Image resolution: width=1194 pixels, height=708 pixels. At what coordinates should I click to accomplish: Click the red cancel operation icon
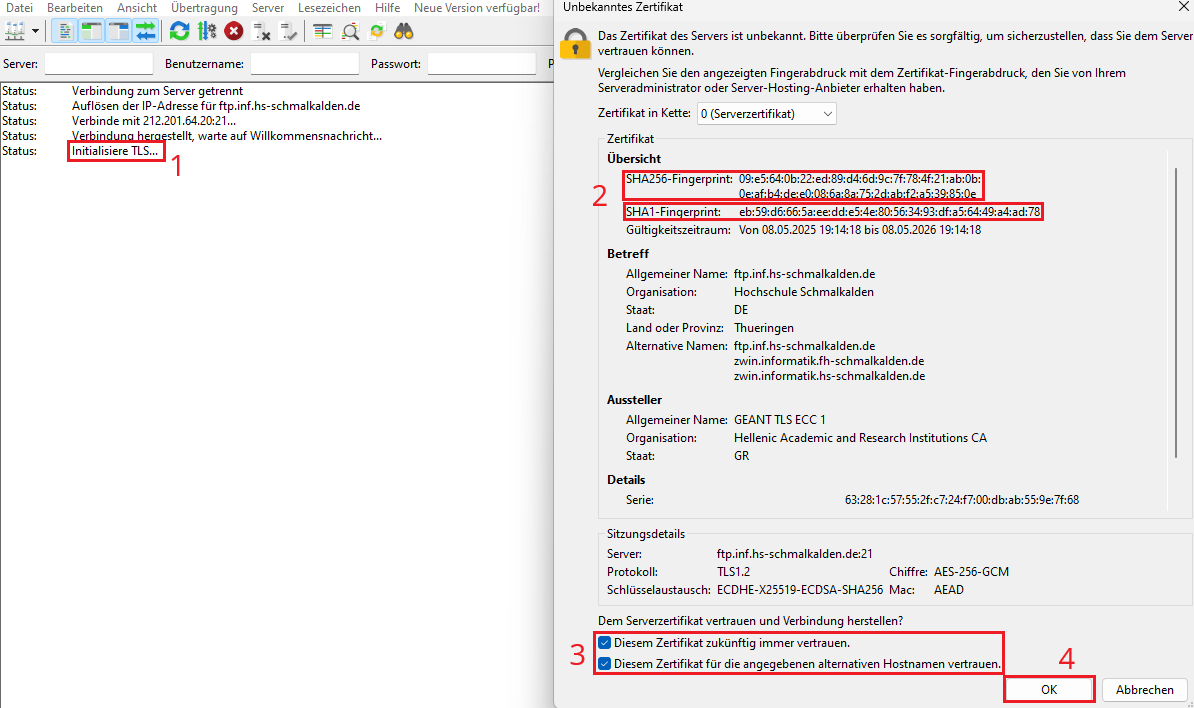(234, 31)
